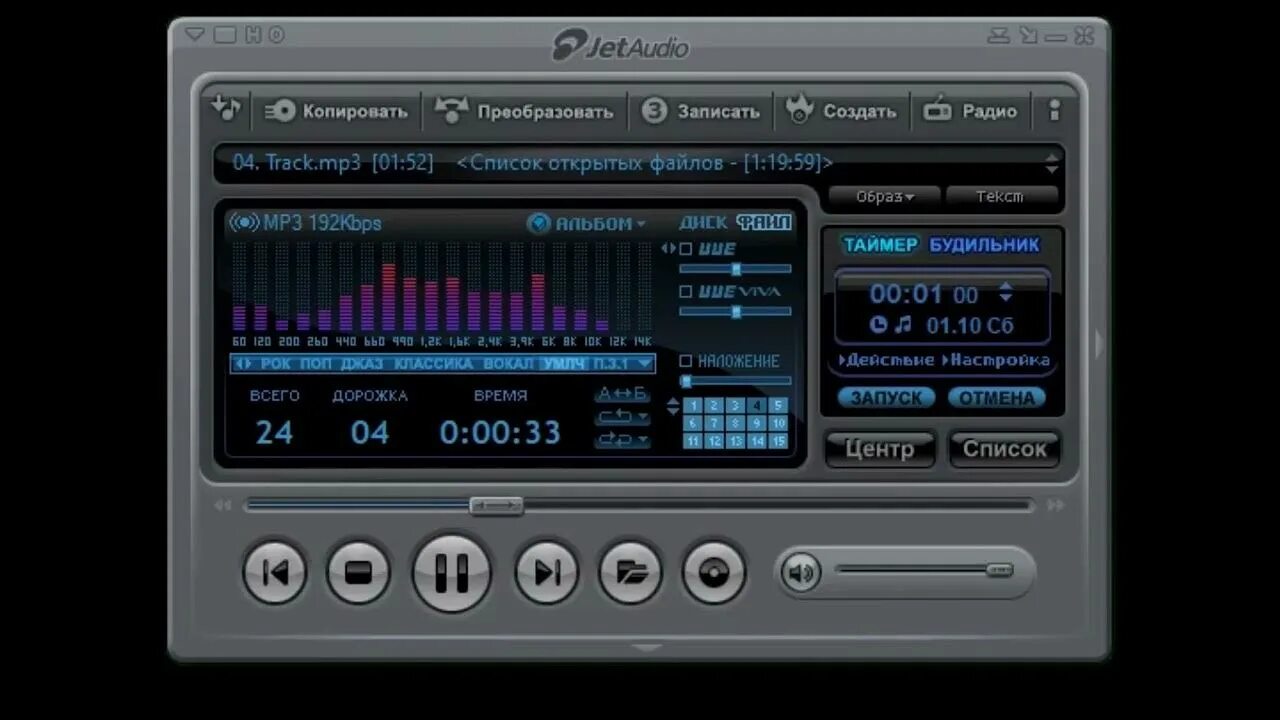
Task: Open the Записать burn tool
Action: coord(700,111)
